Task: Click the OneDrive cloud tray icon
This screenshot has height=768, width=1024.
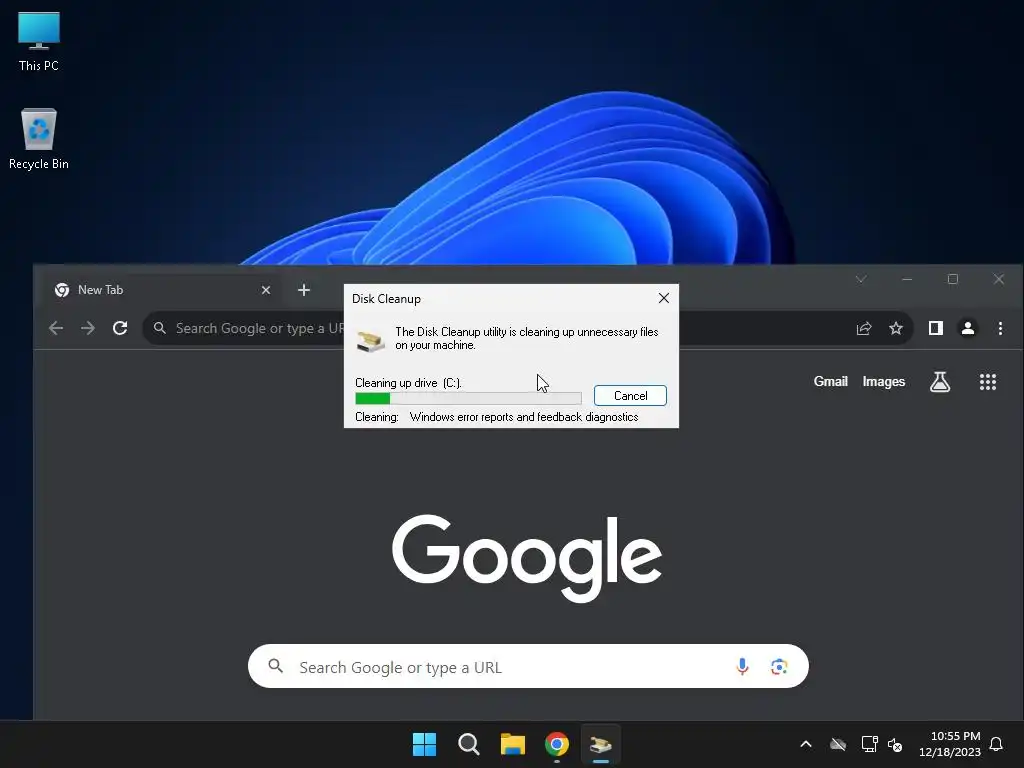Action: [x=838, y=744]
